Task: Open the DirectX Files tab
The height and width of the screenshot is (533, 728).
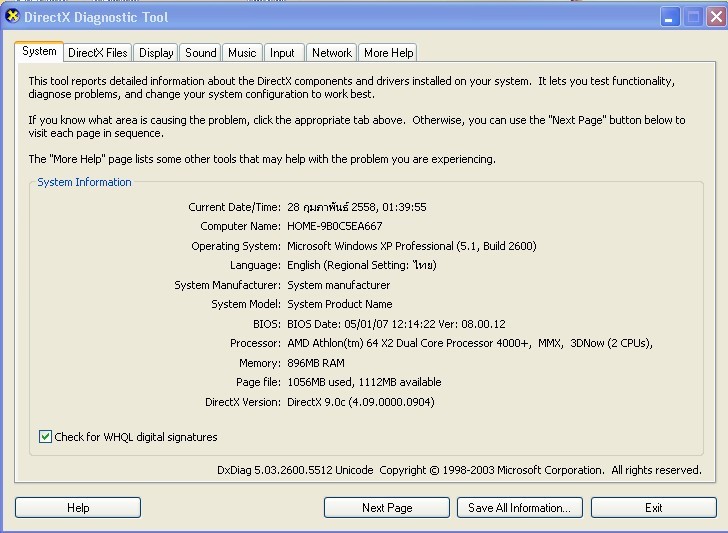Action: [x=98, y=53]
